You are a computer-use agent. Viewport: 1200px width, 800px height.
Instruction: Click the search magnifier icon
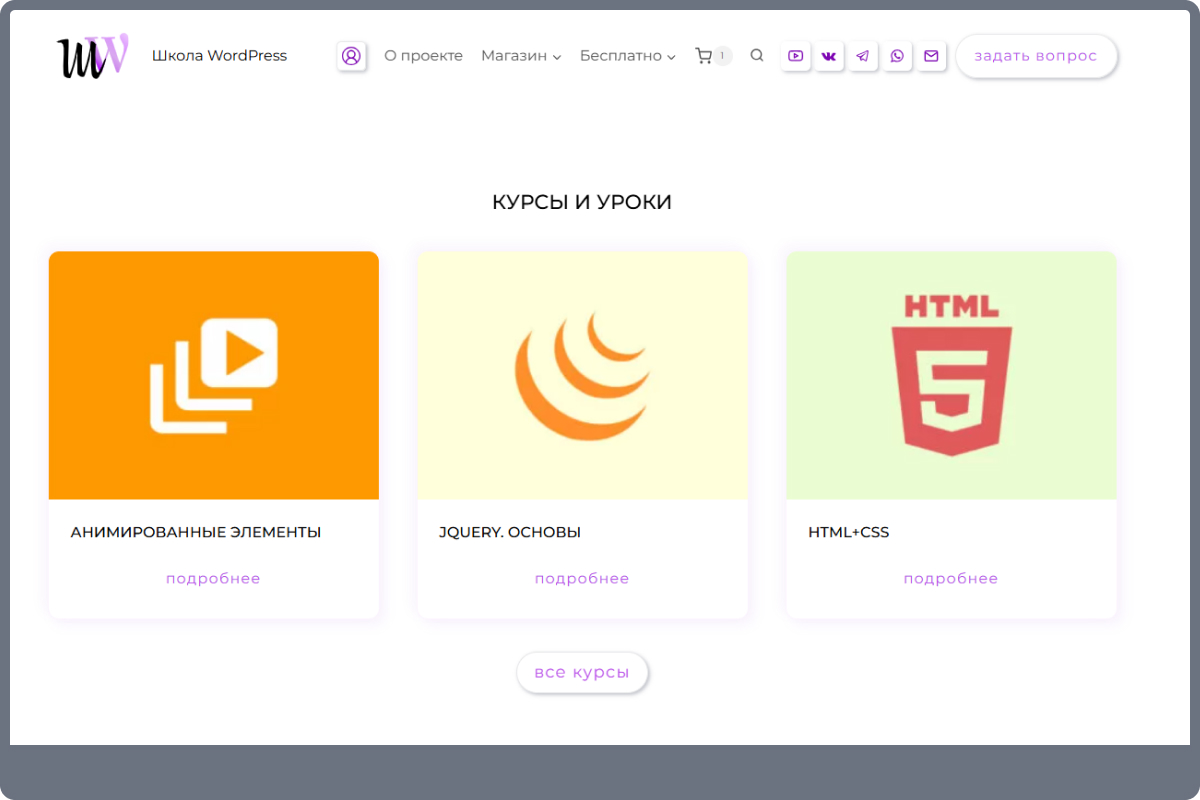pyautogui.click(x=757, y=56)
